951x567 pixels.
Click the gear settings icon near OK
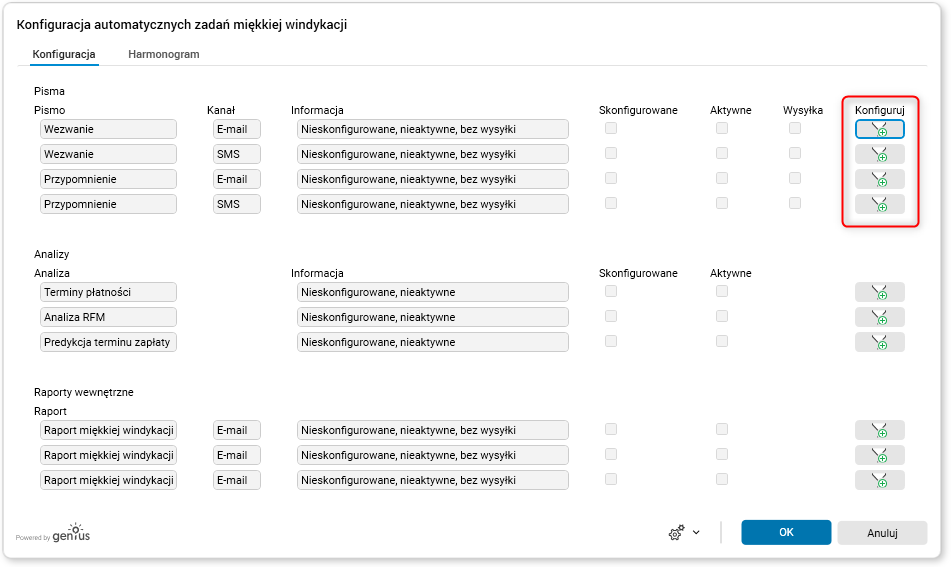click(676, 532)
